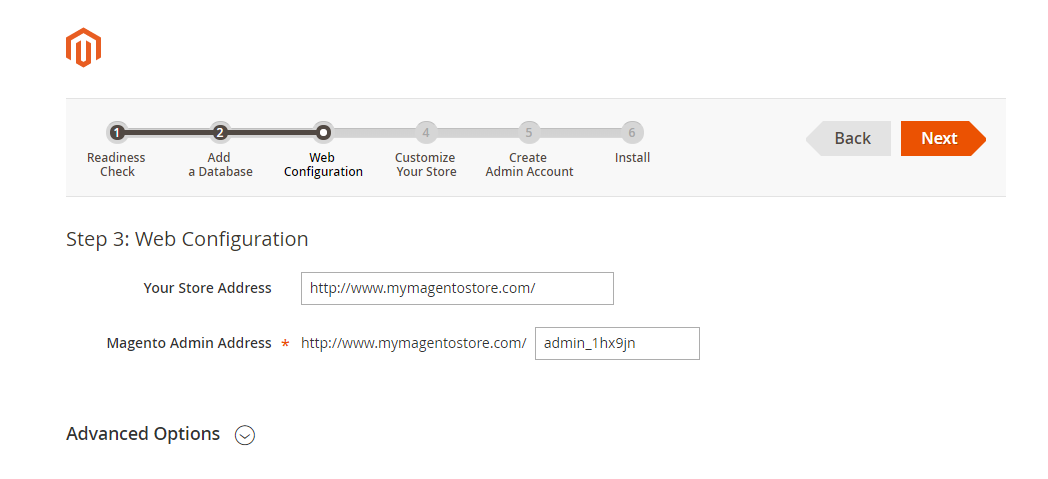The image size is (1048, 479).
Task: Focus the admin path field containing admin_1hx9jn
Action: pos(617,343)
